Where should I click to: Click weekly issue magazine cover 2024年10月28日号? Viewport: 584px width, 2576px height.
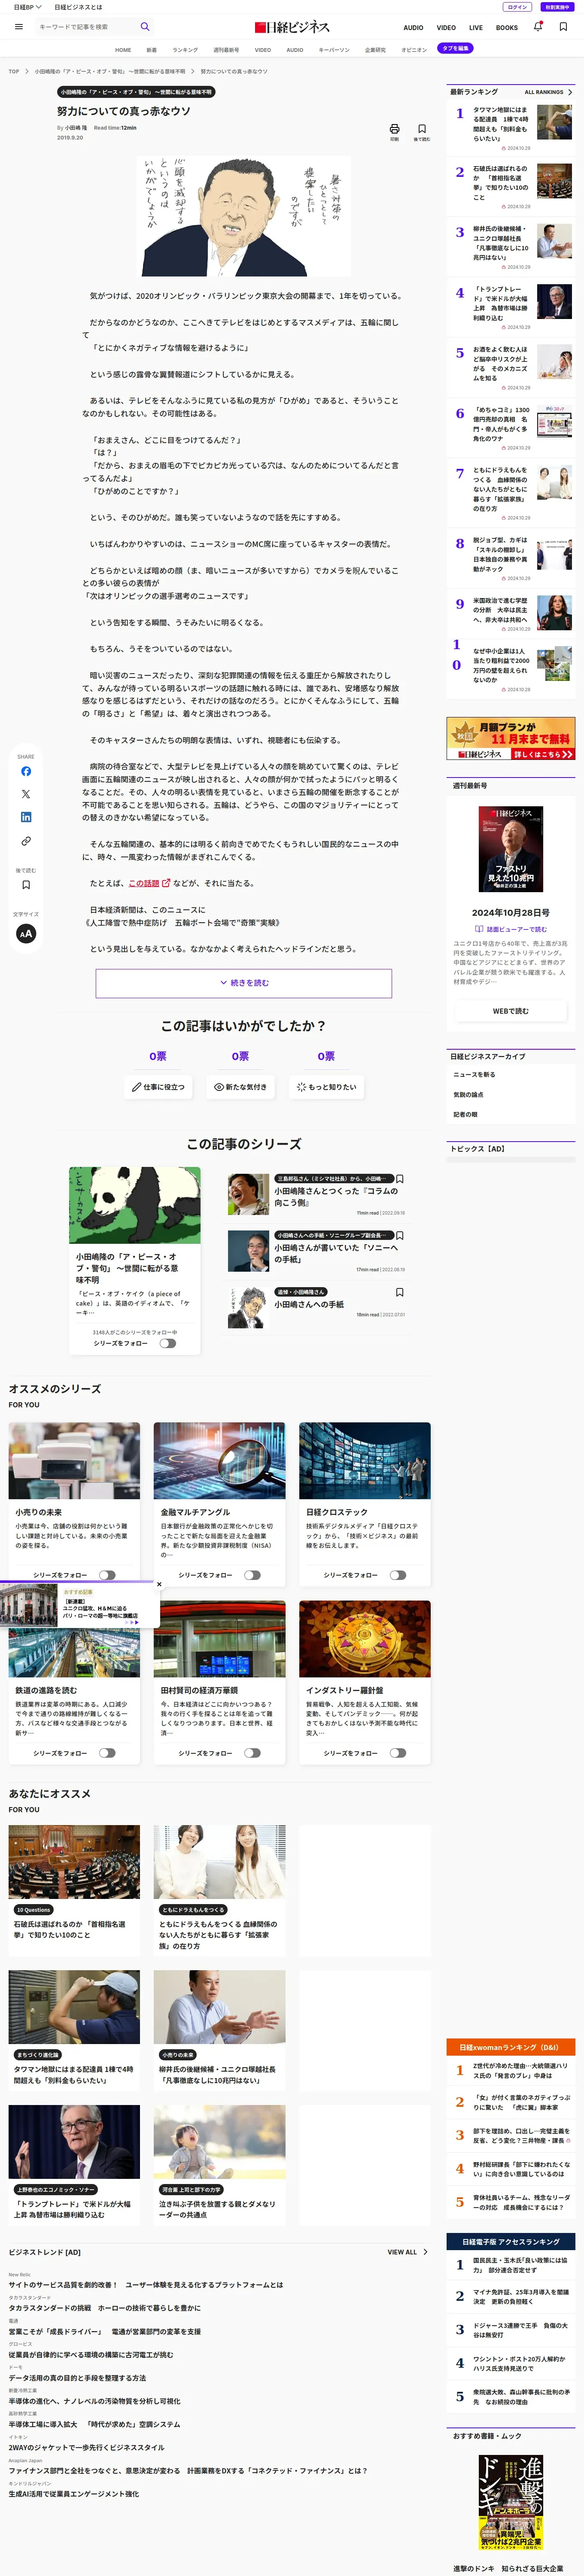point(511,849)
